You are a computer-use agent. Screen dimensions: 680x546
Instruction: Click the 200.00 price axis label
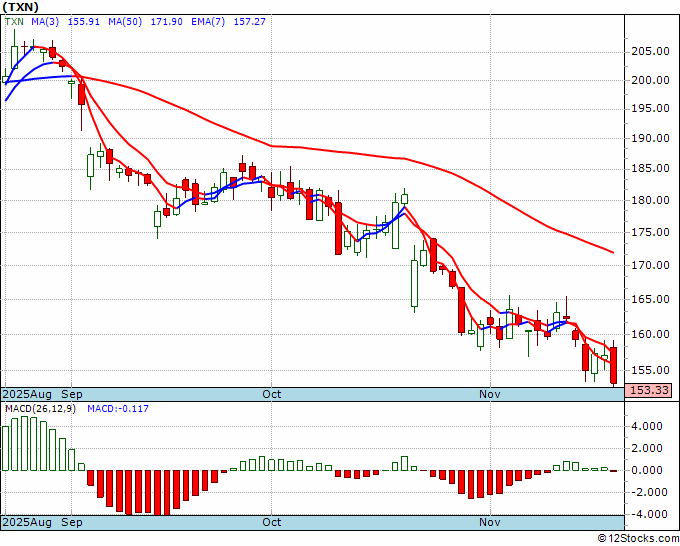650,80
